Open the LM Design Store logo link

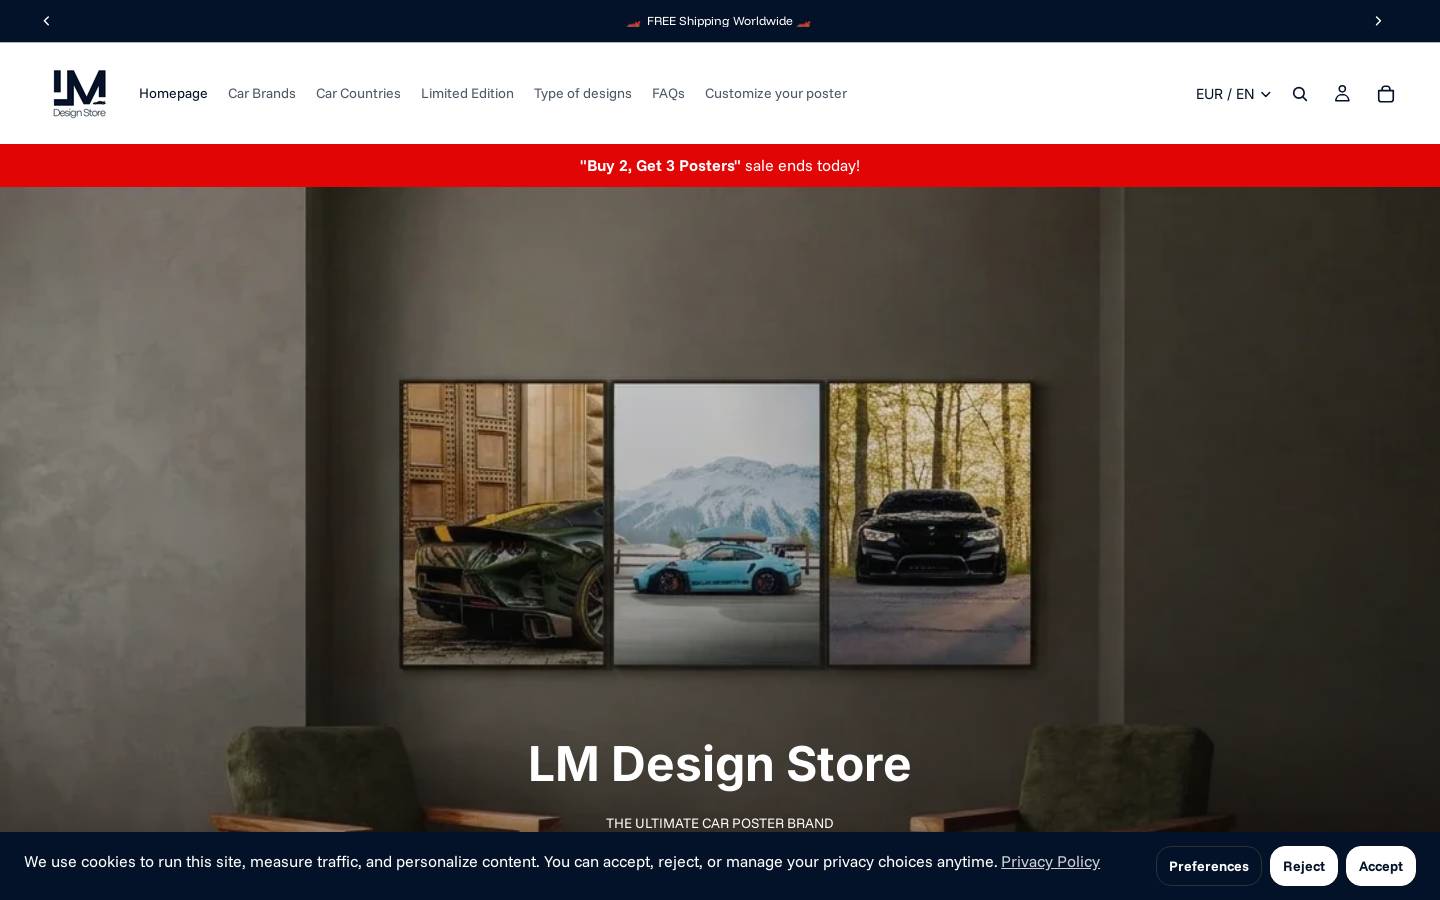[x=79, y=93]
